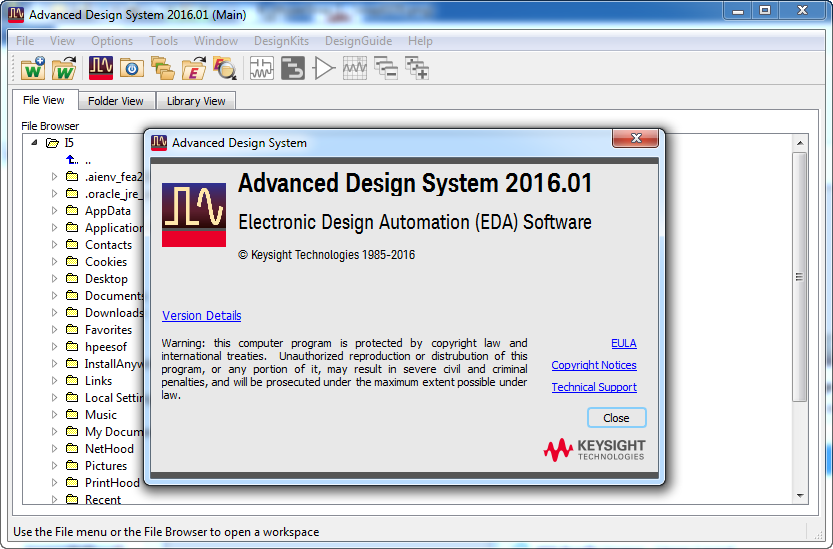This screenshot has height=549, width=833.
Task: Open new data display window icon
Action: click(x=355, y=68)
